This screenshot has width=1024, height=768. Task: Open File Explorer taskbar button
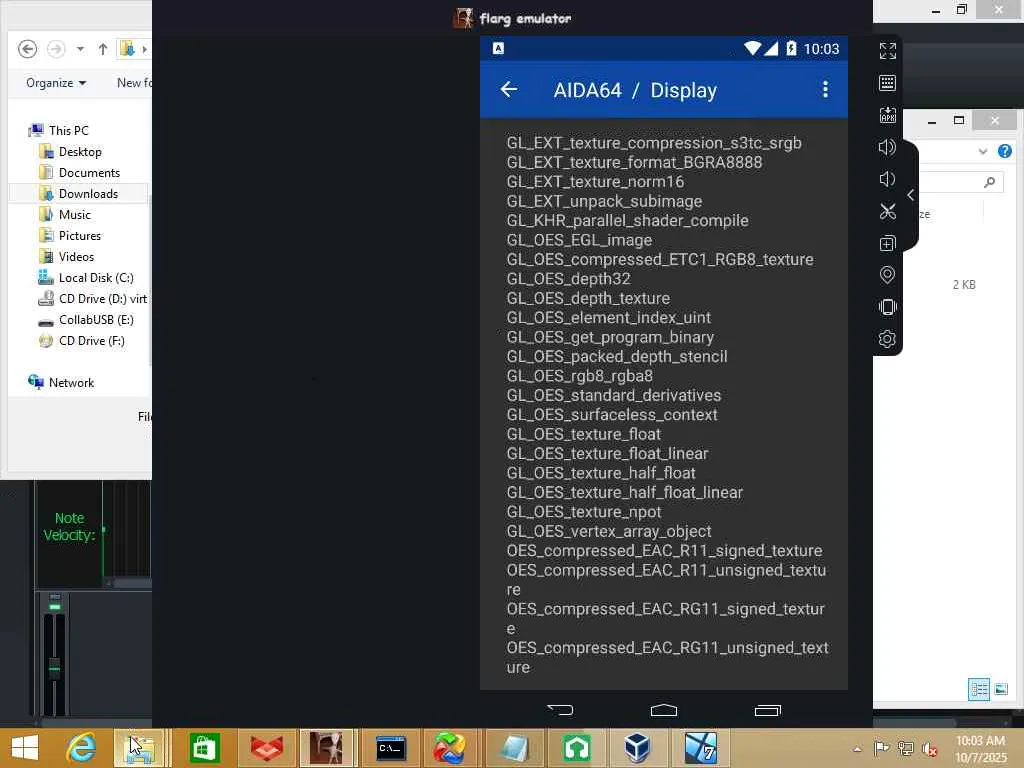pyautogui.click(x=139, y=748)
